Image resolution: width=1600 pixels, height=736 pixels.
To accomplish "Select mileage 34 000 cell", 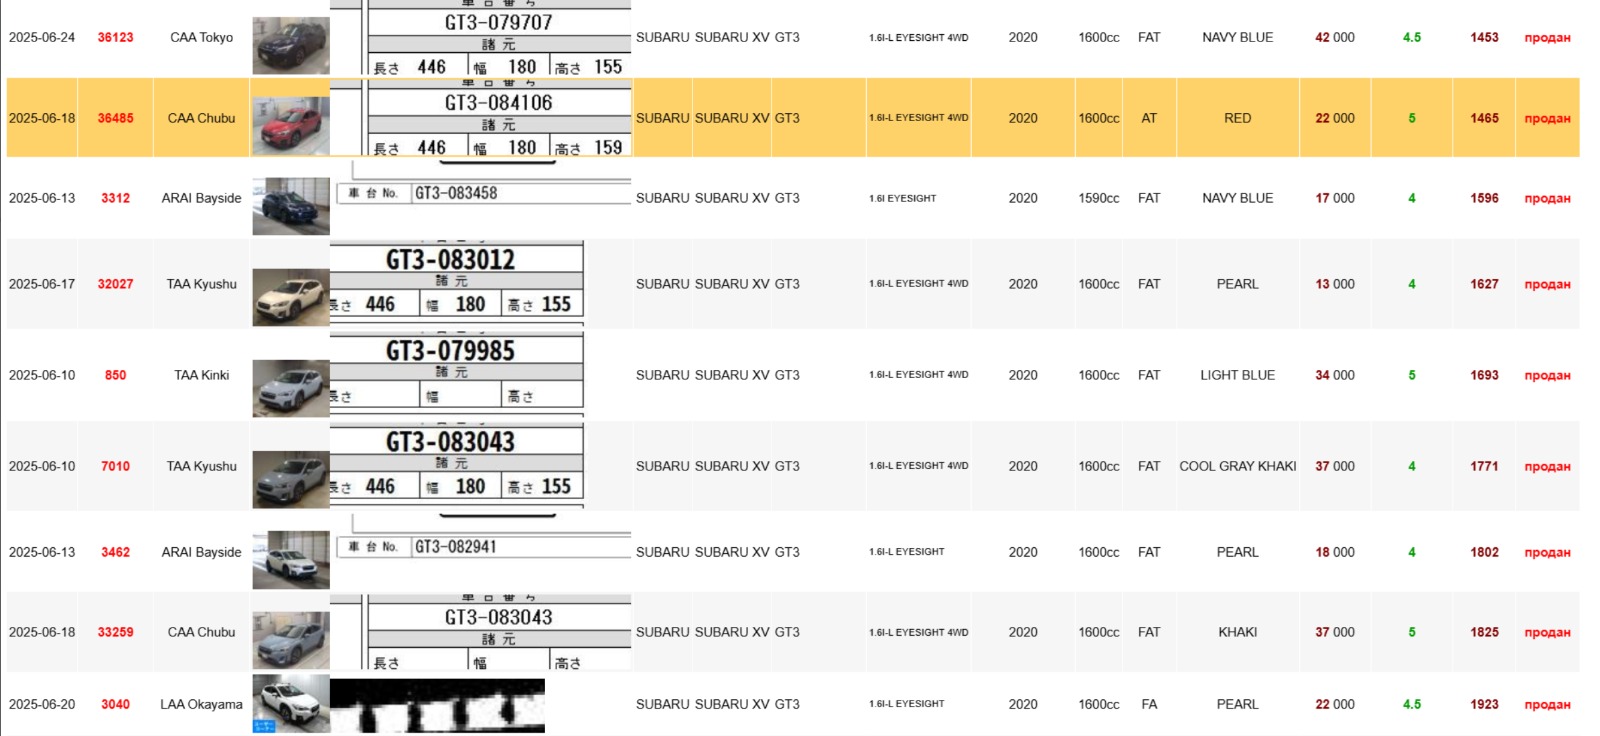I will click(x=1335, y=375).
